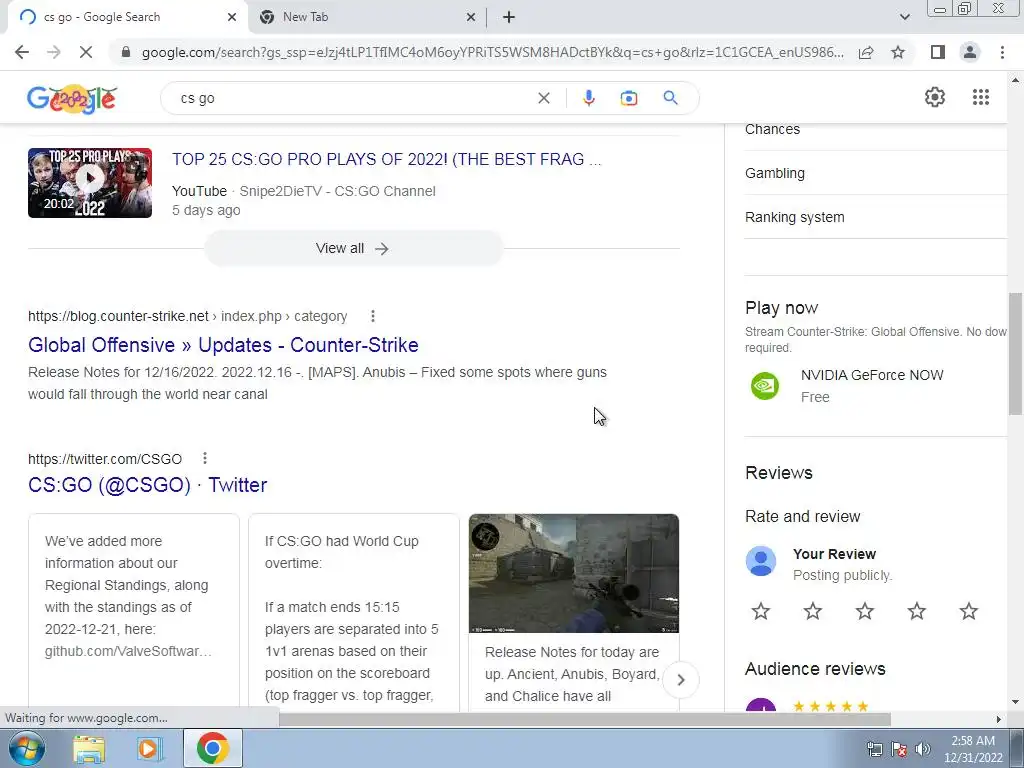Search by image with the camera icon
This screenshot has height=768, width=1024.
tap(628, 99)
